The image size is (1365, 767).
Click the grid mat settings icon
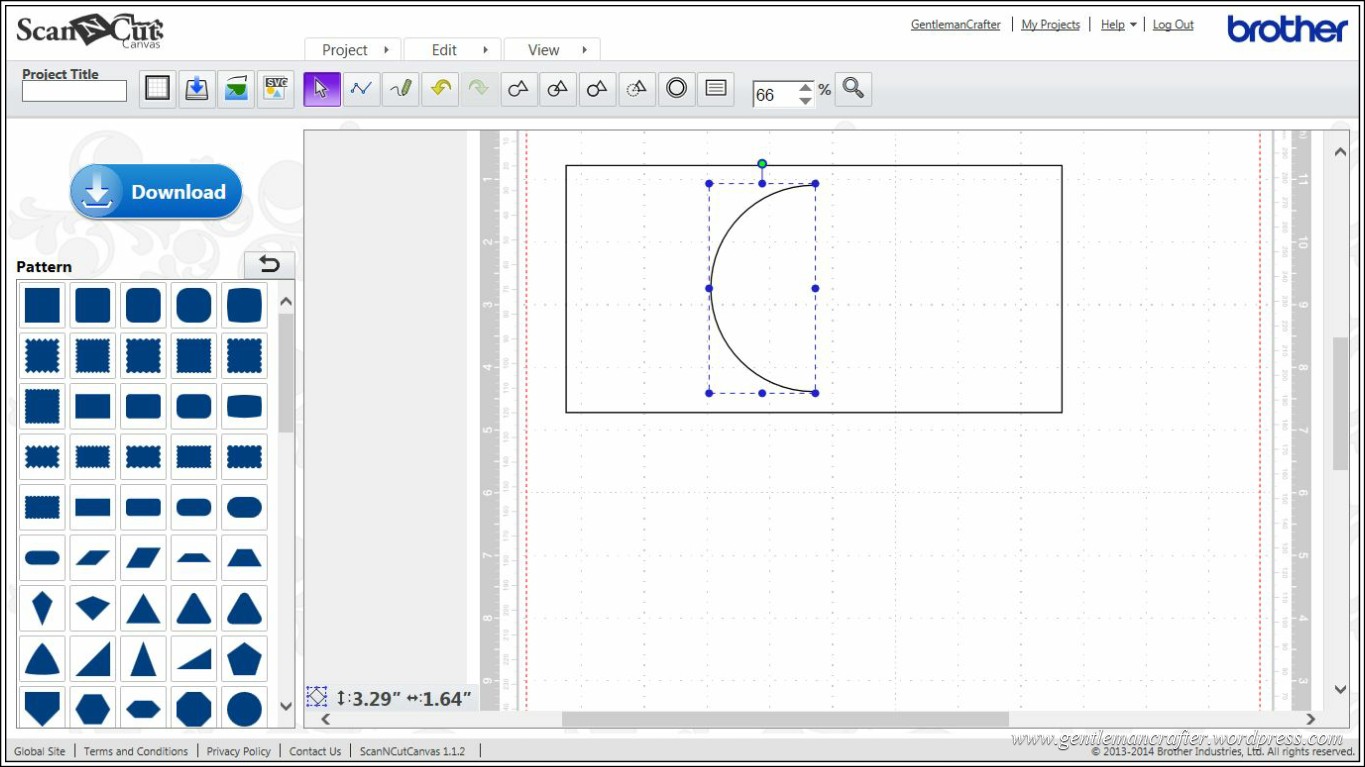(157, 88)
